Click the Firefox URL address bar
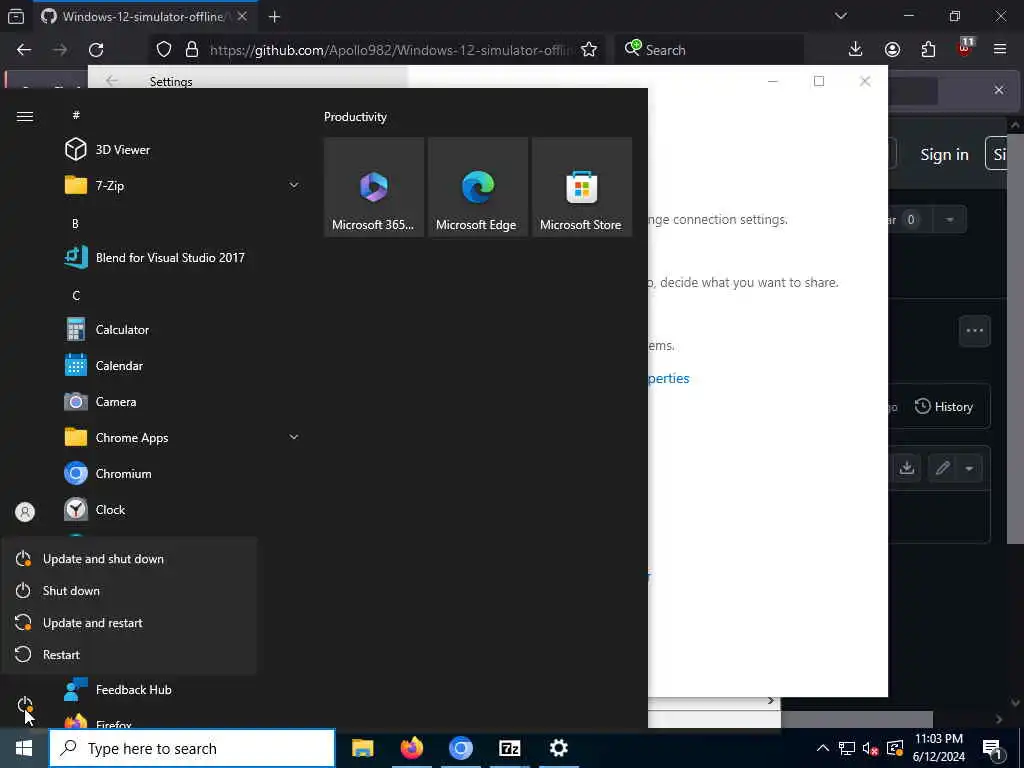Viewport: 1024px width, 768px height. coord(392,50)
